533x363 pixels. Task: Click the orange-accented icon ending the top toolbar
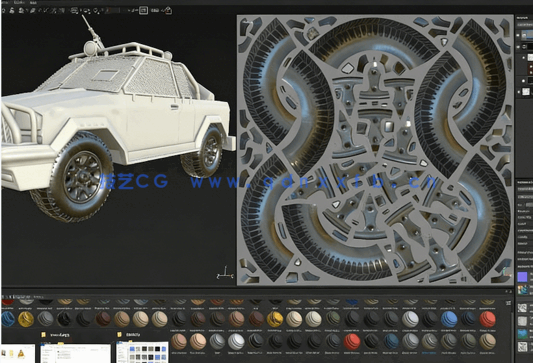168,11
